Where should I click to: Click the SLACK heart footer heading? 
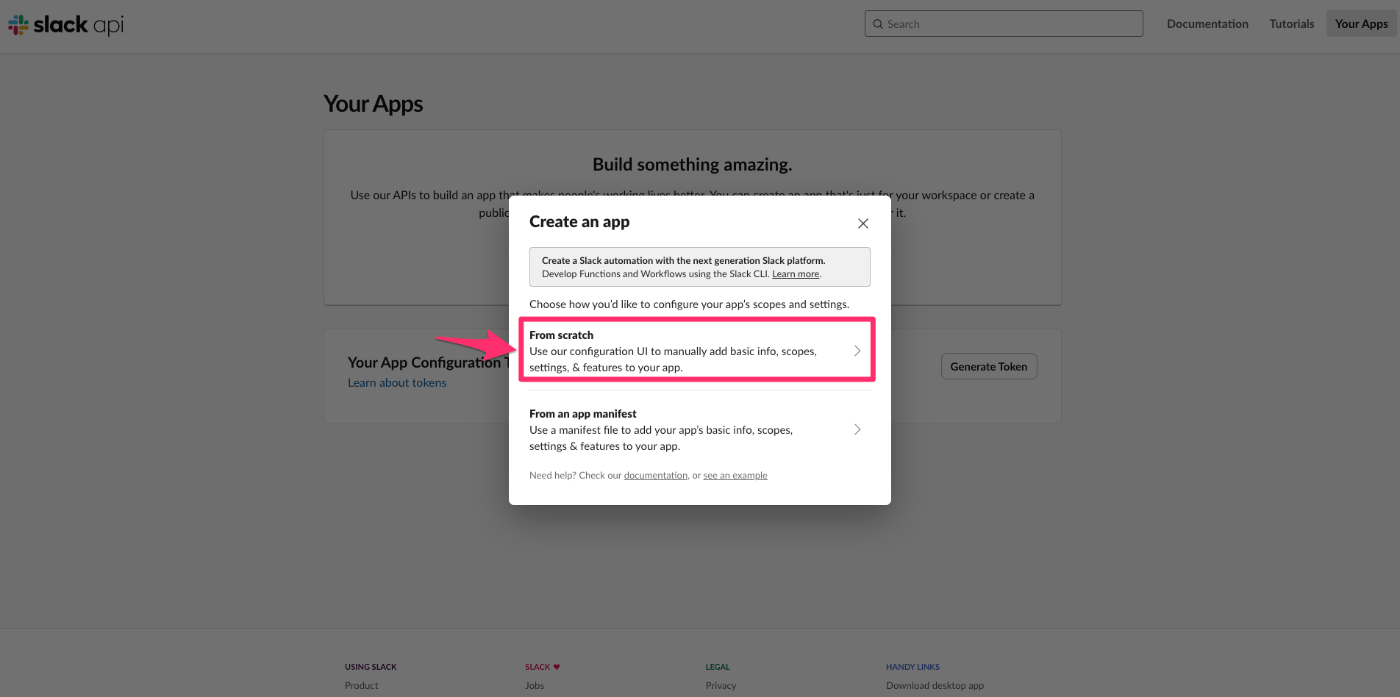543,667
